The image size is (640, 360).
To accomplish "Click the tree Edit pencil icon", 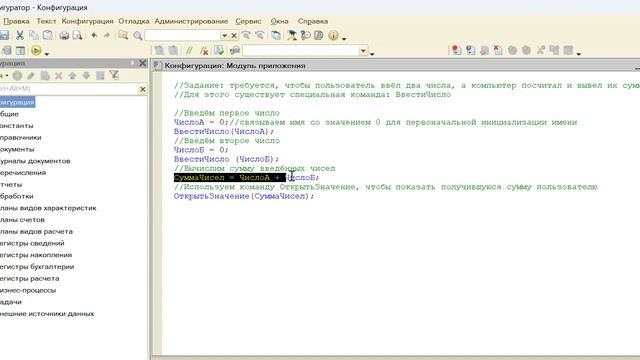I will coord(31,76).
